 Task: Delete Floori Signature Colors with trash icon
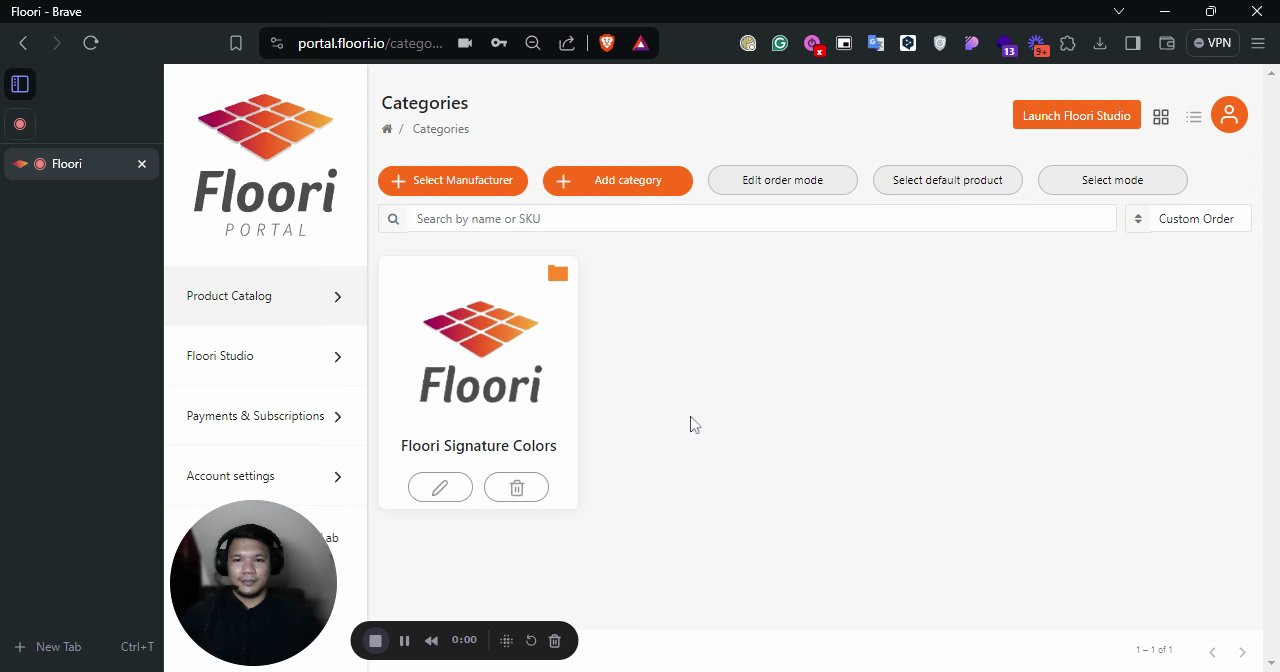(516, 487)
